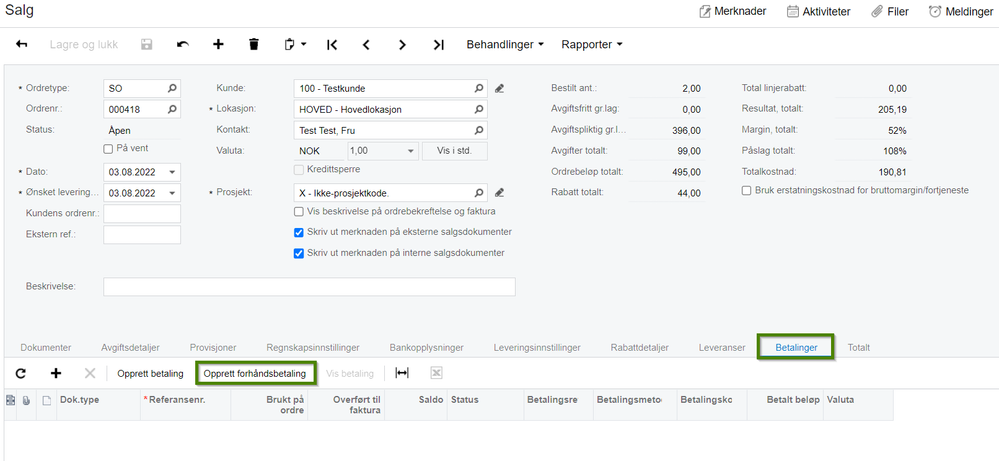This screenshot has height=461, width=999.
Task: Open Prosjekt lookup magnifier
Action: [x=478, y=192]
